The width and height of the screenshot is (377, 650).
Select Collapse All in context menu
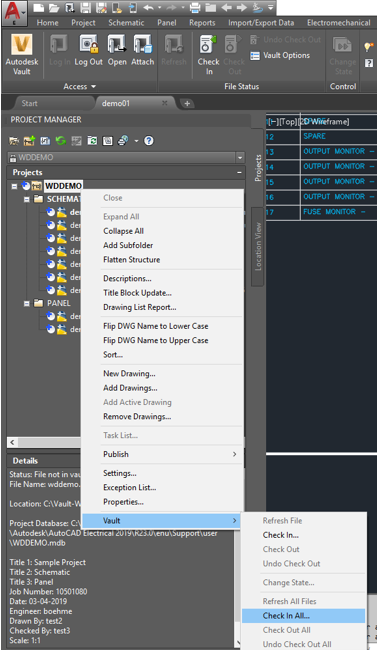[x=124, y=231]
